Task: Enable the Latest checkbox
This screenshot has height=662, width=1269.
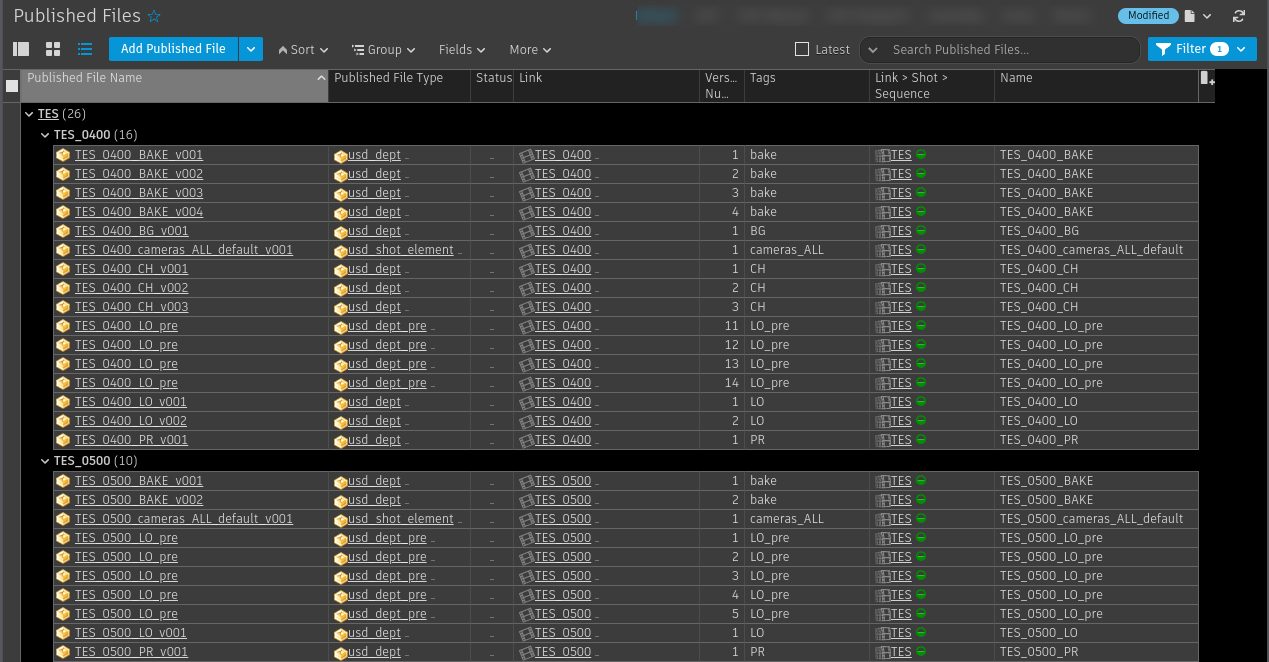Action: (801, 49)
